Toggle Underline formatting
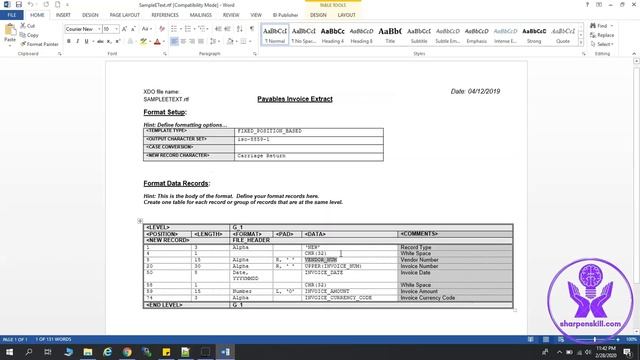This screenshot has width=640, height=360. click(x=86, y=41)
